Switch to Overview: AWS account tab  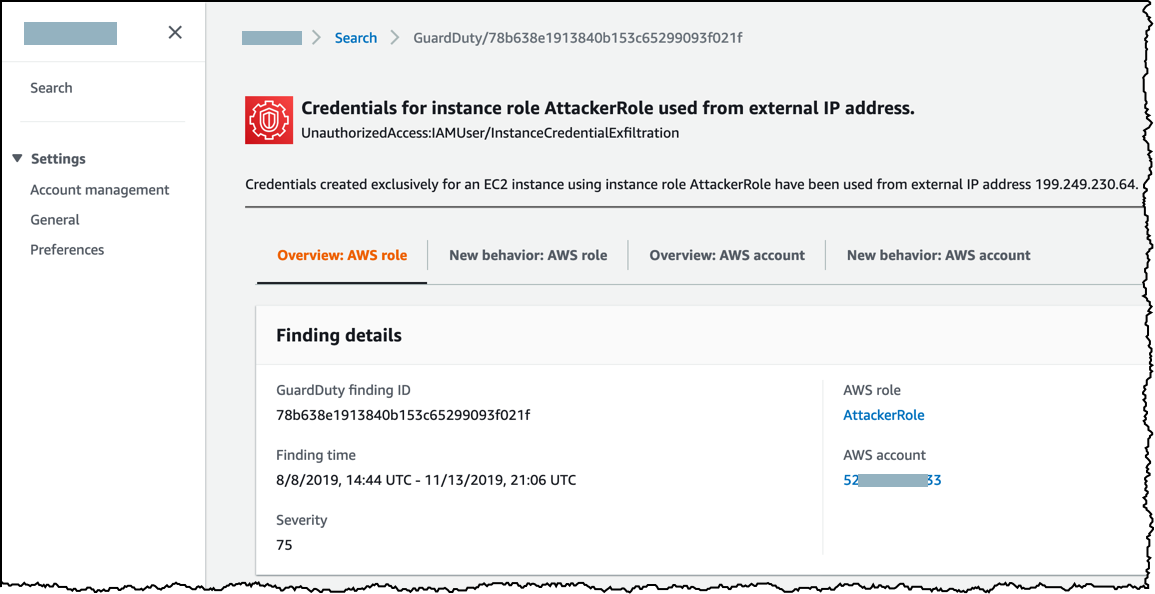click(727, 255)
